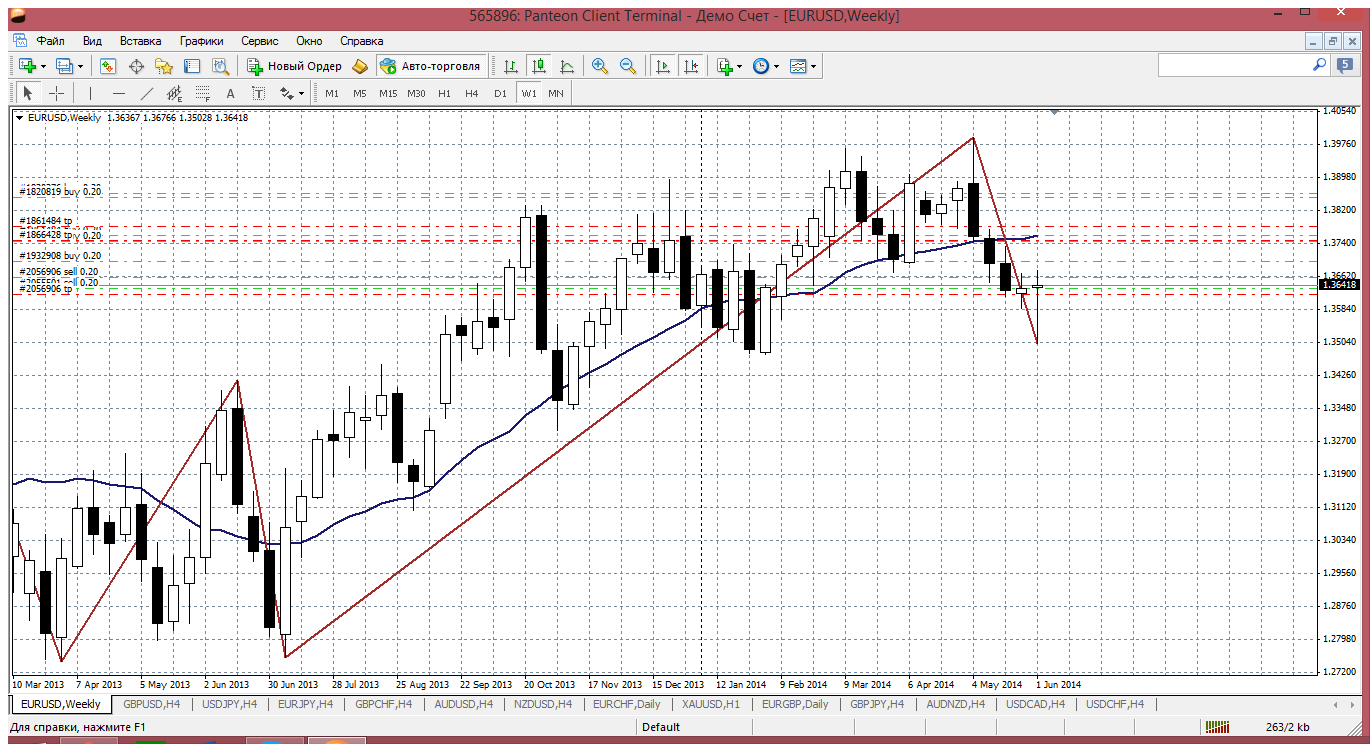Open the Вставка menu
The width and height of the screenshot is (1370, 744).
click(x=140, y=41)
